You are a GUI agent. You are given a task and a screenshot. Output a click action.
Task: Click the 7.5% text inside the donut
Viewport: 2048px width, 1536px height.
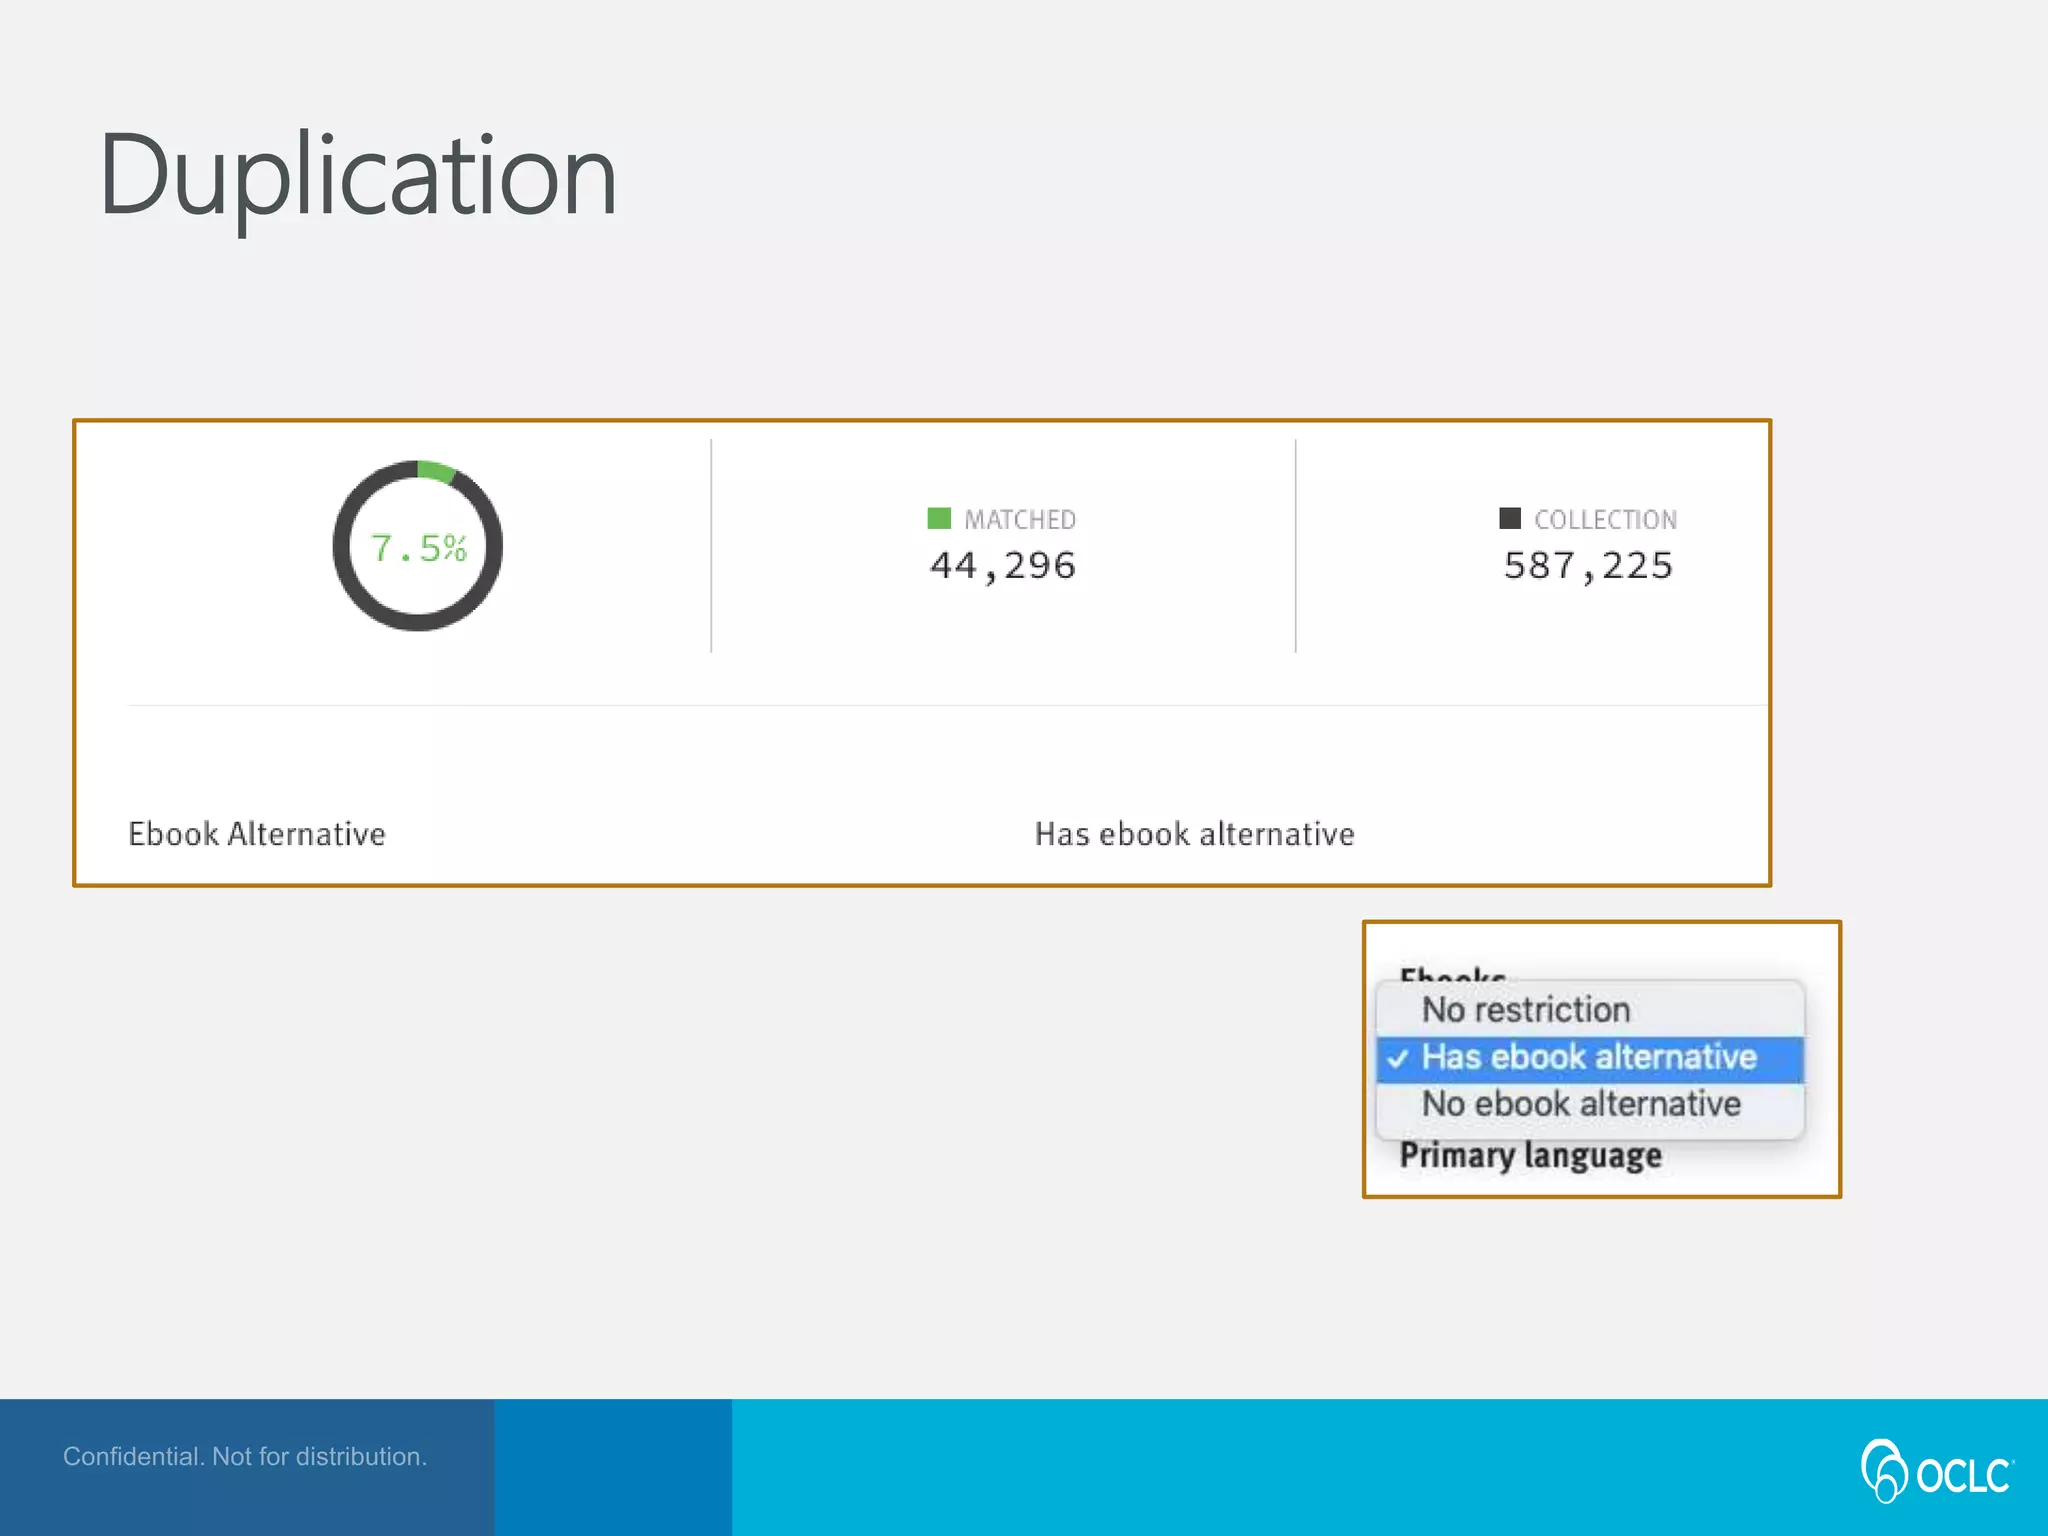click(418, 548)
